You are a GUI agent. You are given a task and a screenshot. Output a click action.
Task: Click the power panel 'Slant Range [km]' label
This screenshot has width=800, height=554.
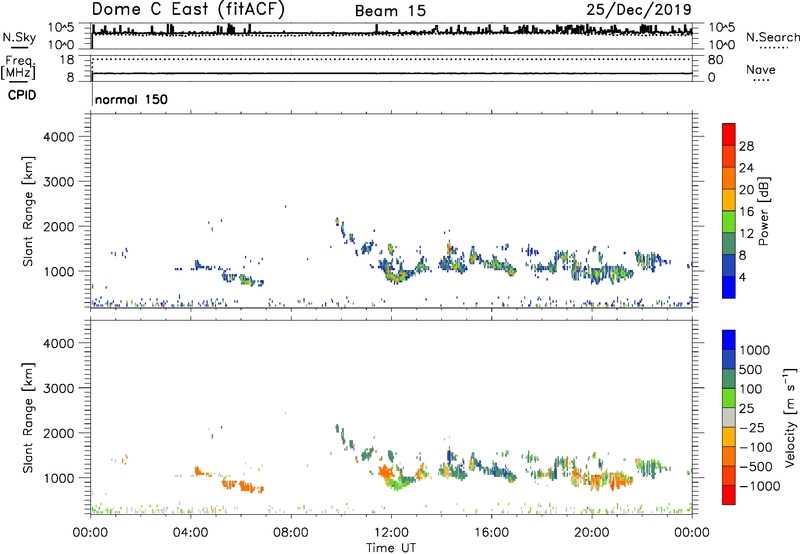pyautogui.click(x=28, y=211)
